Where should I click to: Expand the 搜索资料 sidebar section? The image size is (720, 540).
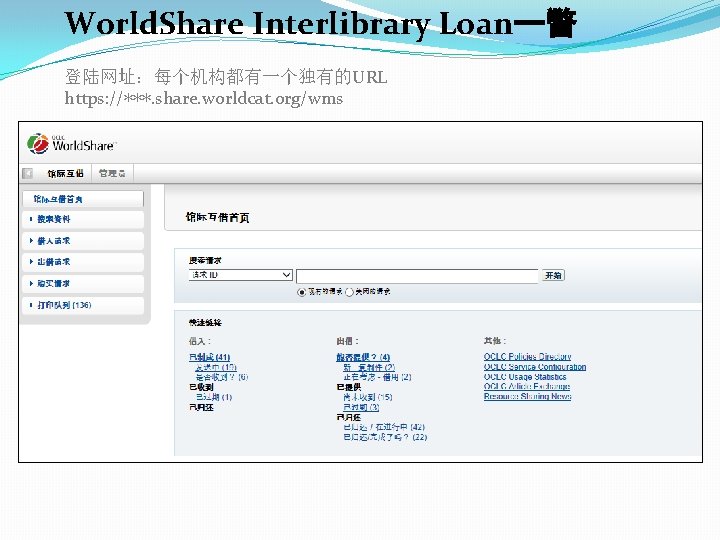(x=83, y=219)
